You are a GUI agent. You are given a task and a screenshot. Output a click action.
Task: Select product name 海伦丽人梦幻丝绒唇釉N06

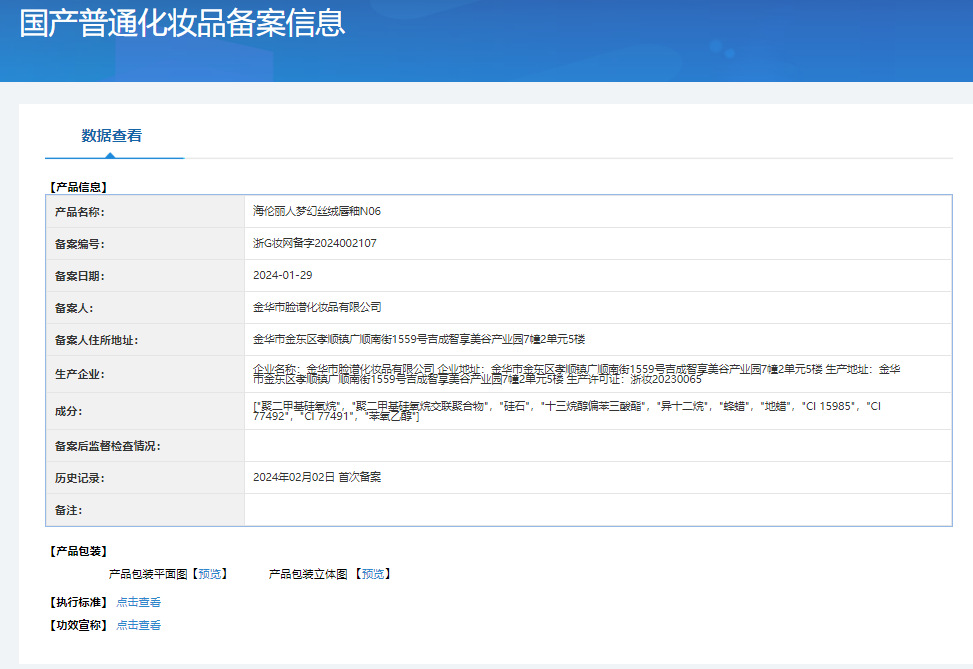pyautogui.click(x=316, y=211)
